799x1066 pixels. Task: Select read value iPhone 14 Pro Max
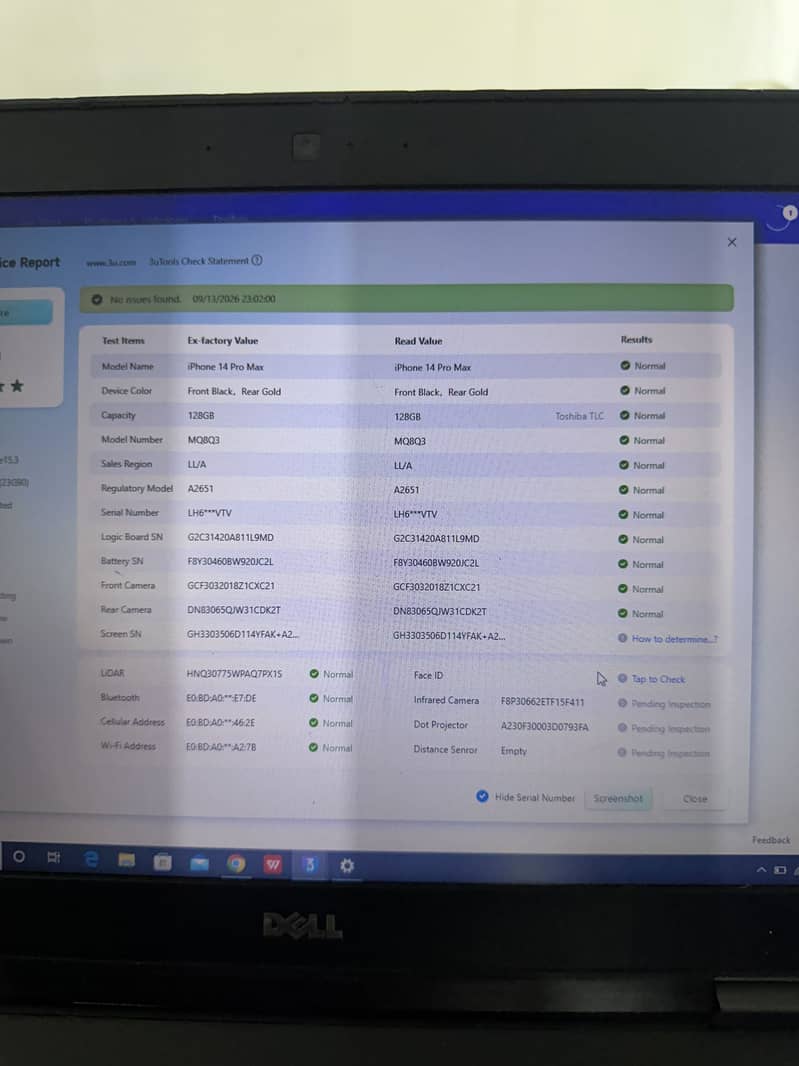(432, 367)
